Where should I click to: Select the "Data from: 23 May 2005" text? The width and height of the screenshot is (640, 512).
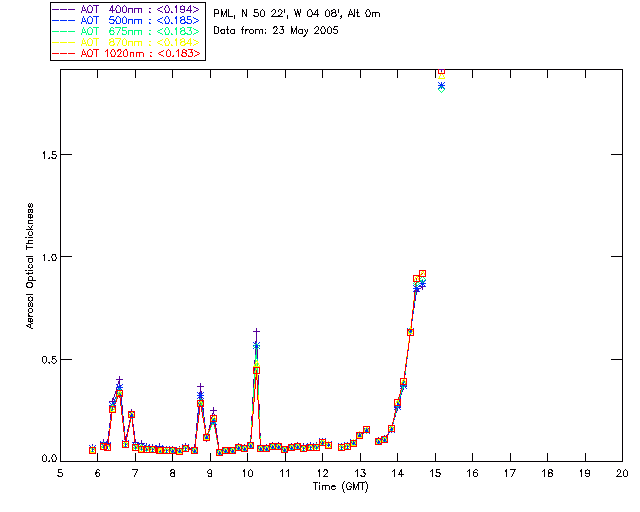pyautogui.click(x=276, y=30)
